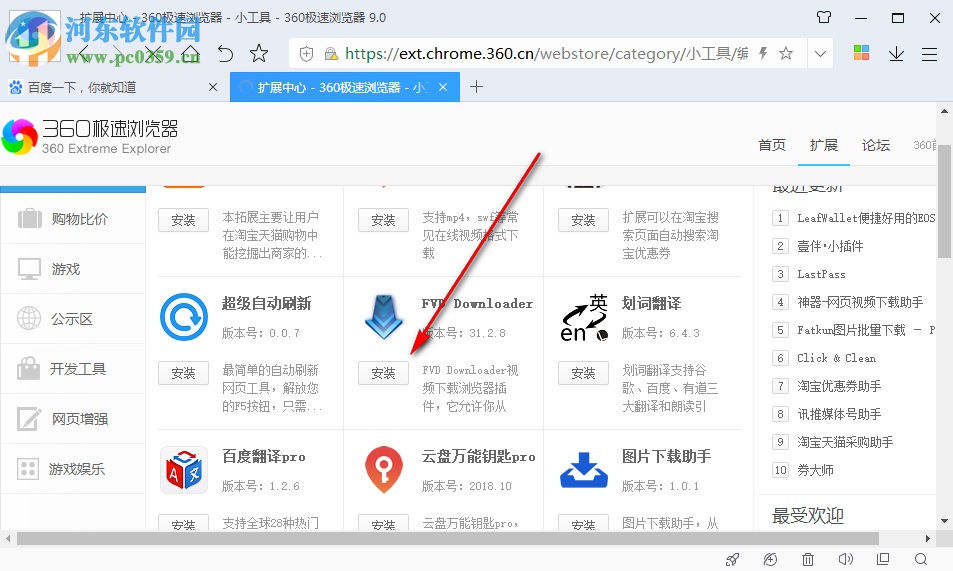Open LeafWallet便捷好用的EOS in recent list
This screenshot has height=571, width=953.
(x=866, y=218)
